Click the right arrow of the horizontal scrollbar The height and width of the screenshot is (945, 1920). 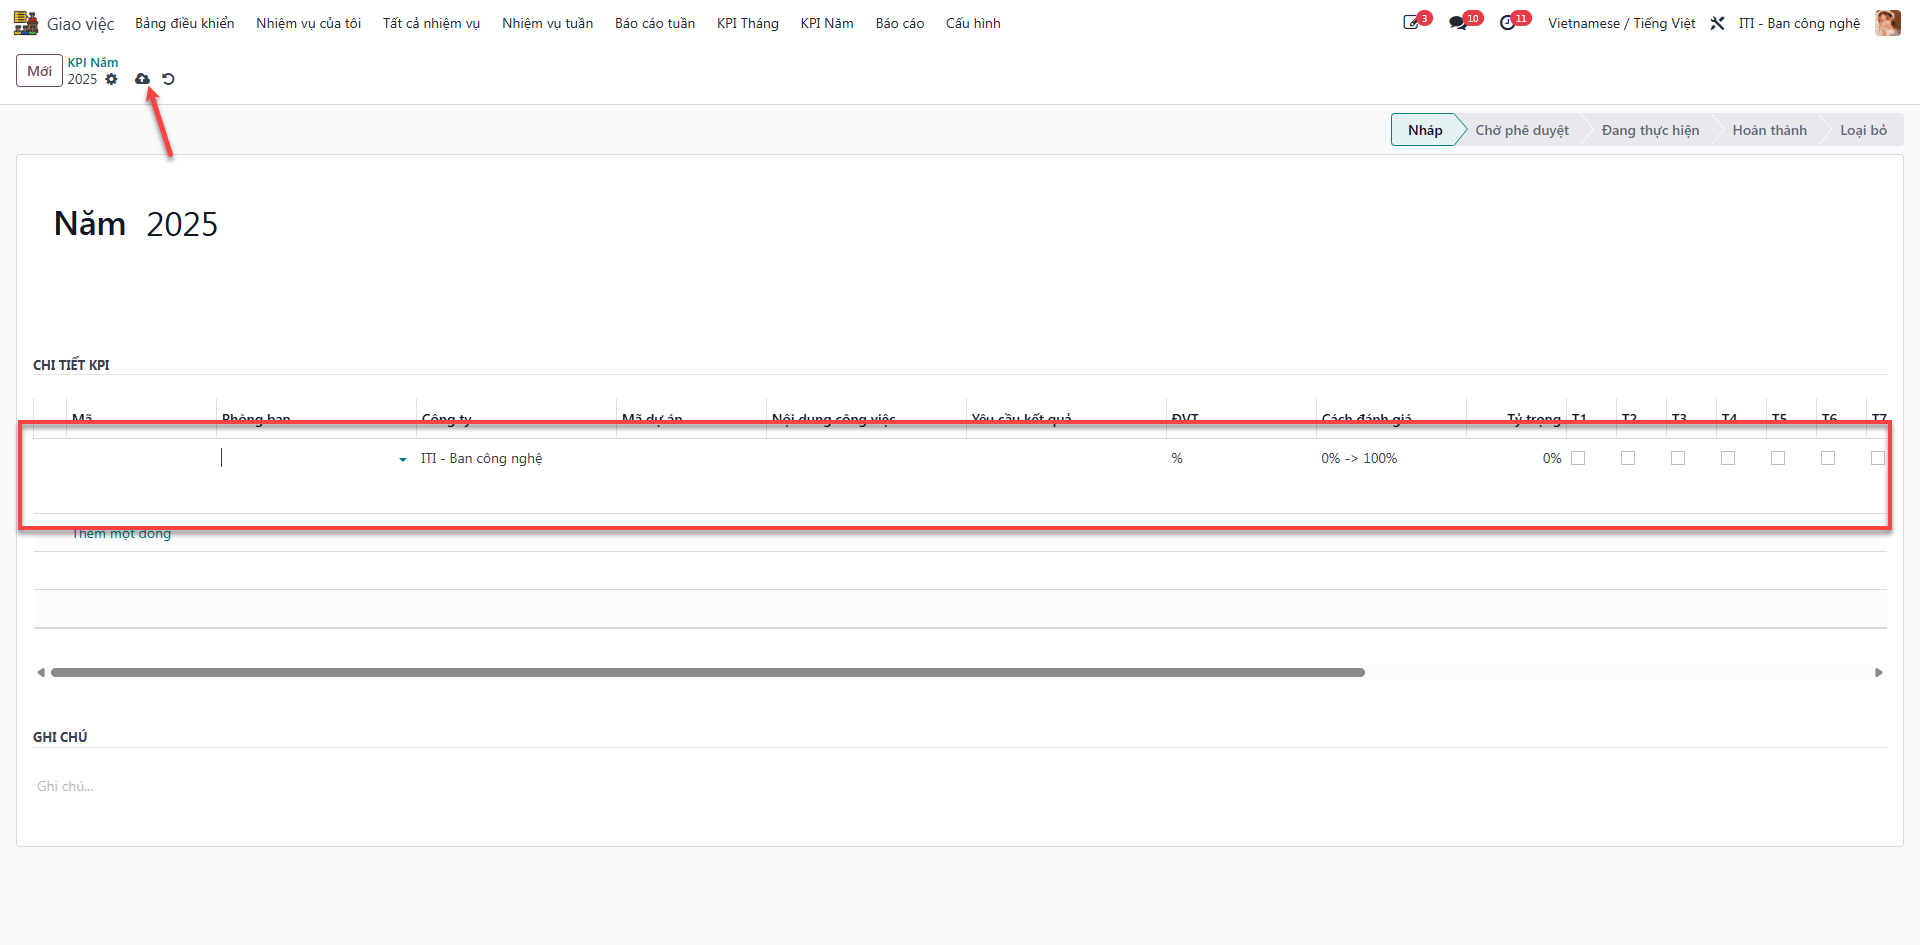pyautogui.click(x=1879, y=673)
